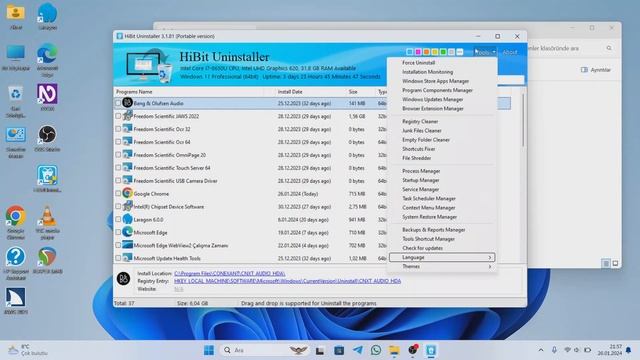This screenshot has height=360, width=640.
Task: Check the Bang & Olufsen Audio checkbox
Action: pyautogui.click(x=118, y=103)
